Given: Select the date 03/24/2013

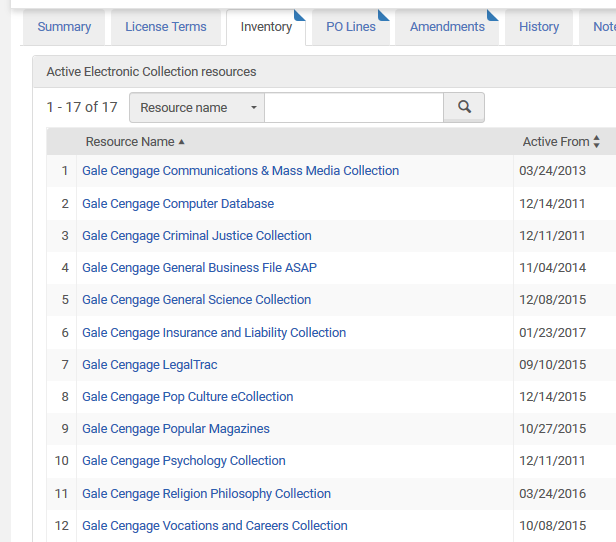Looking at the screenshot, I should [552, 171].
